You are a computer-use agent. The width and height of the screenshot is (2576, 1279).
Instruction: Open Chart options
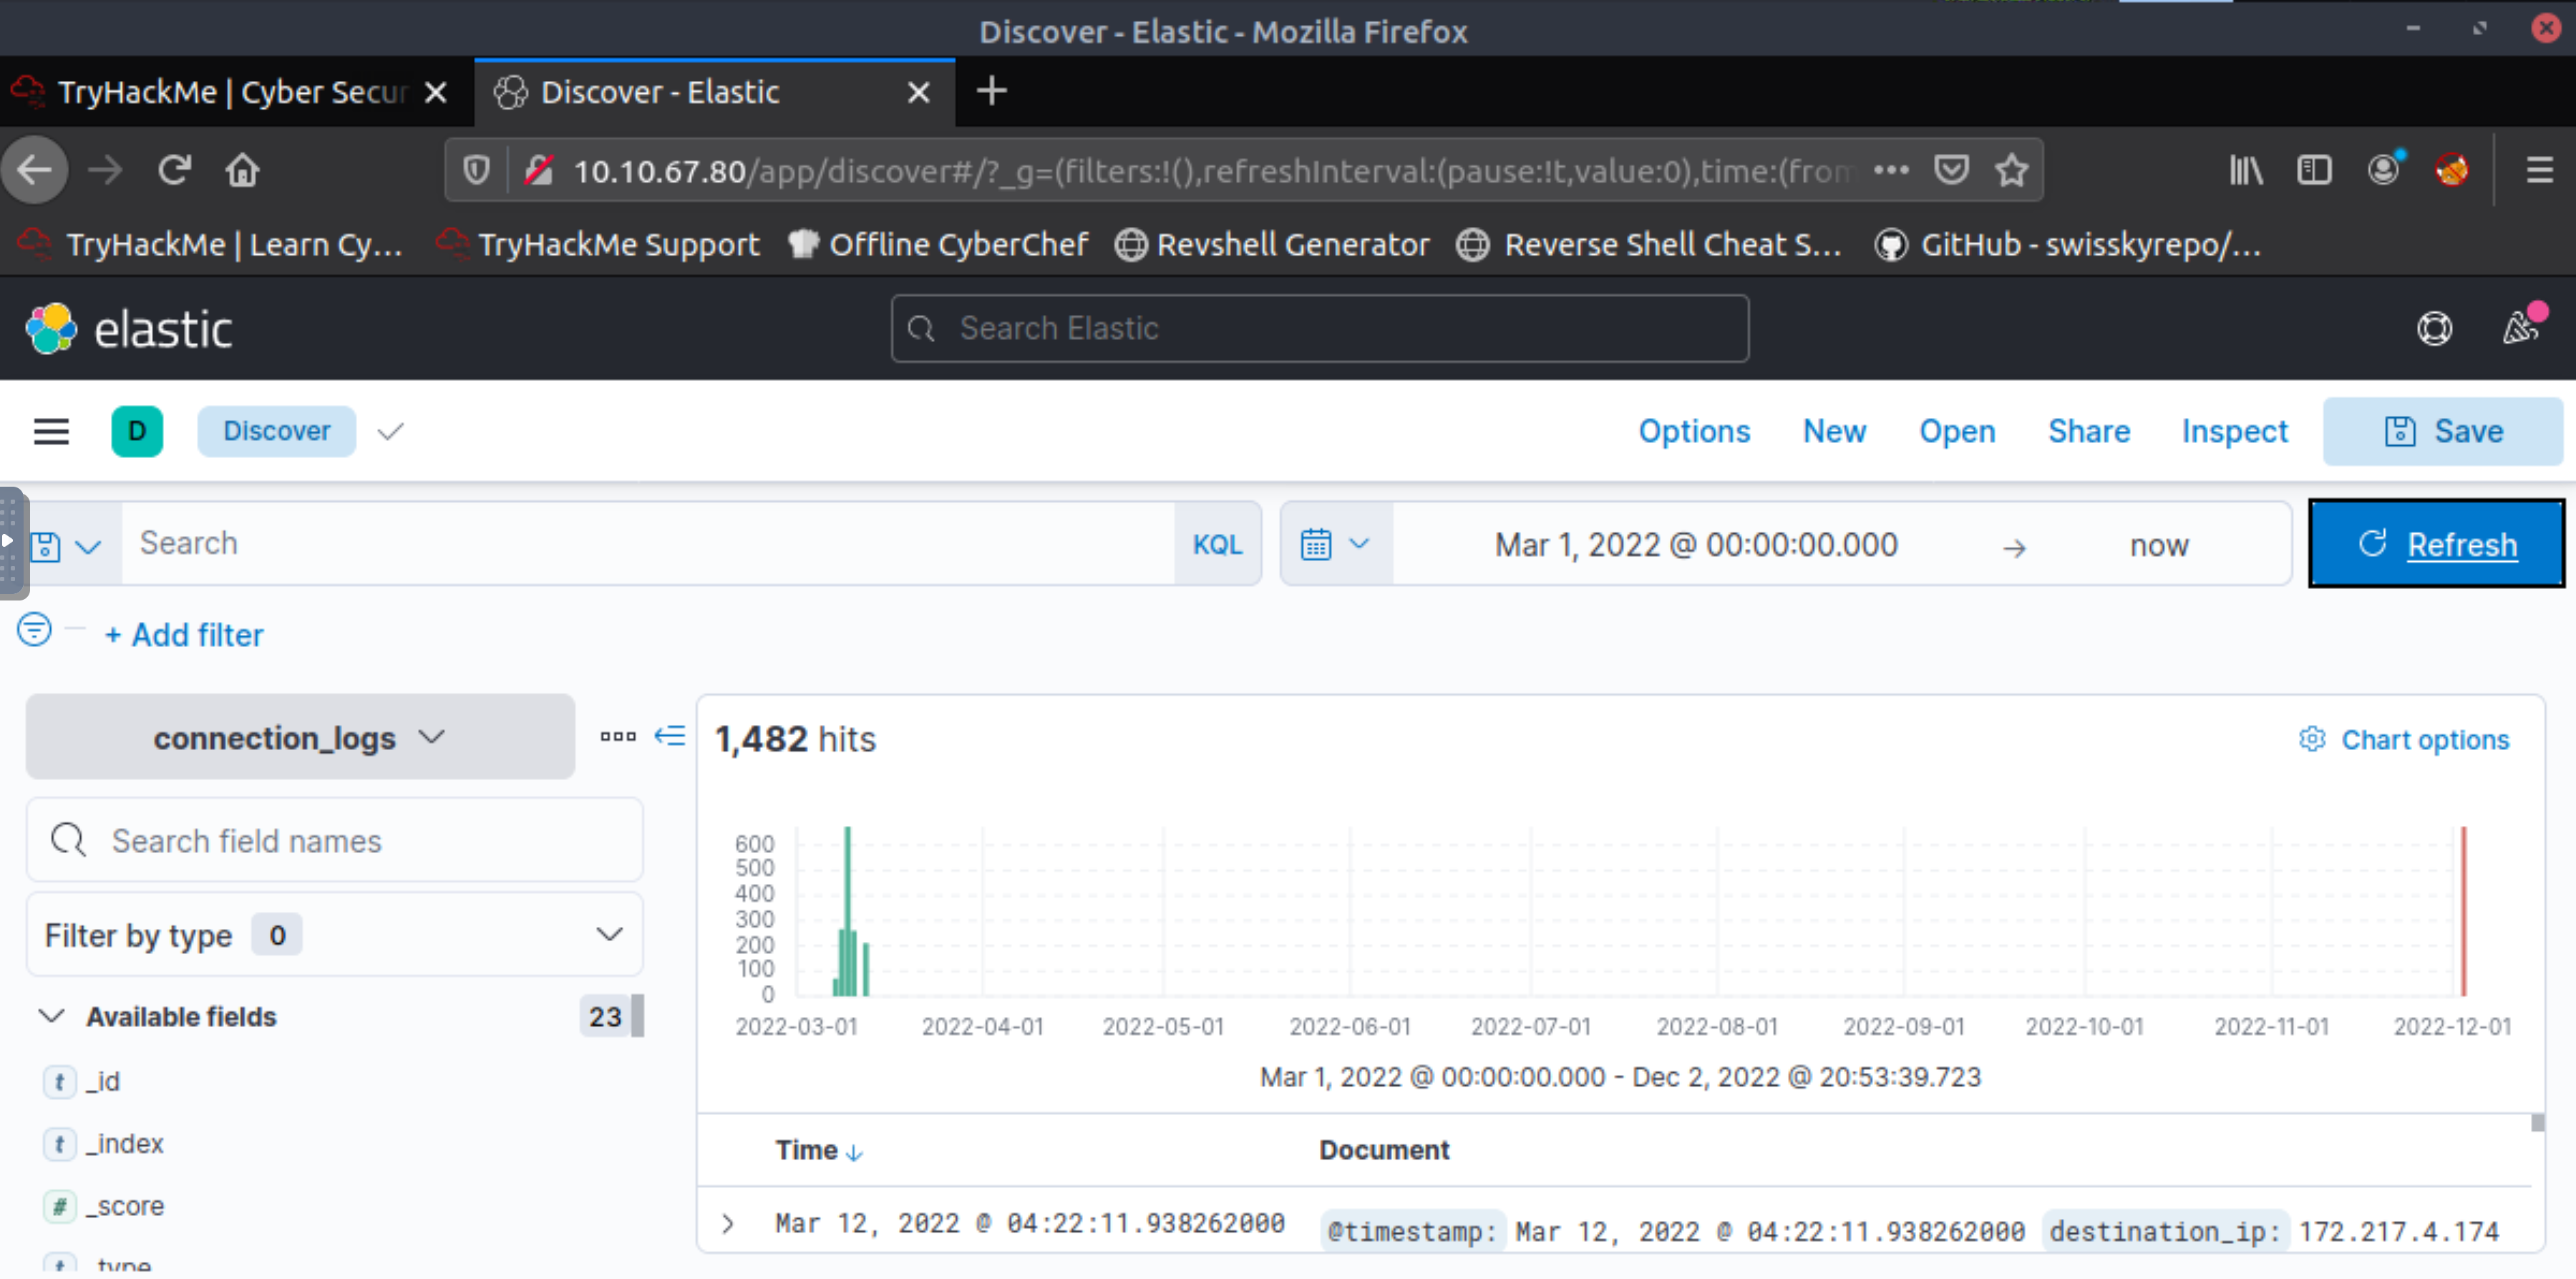click(x=2404, y=739)
